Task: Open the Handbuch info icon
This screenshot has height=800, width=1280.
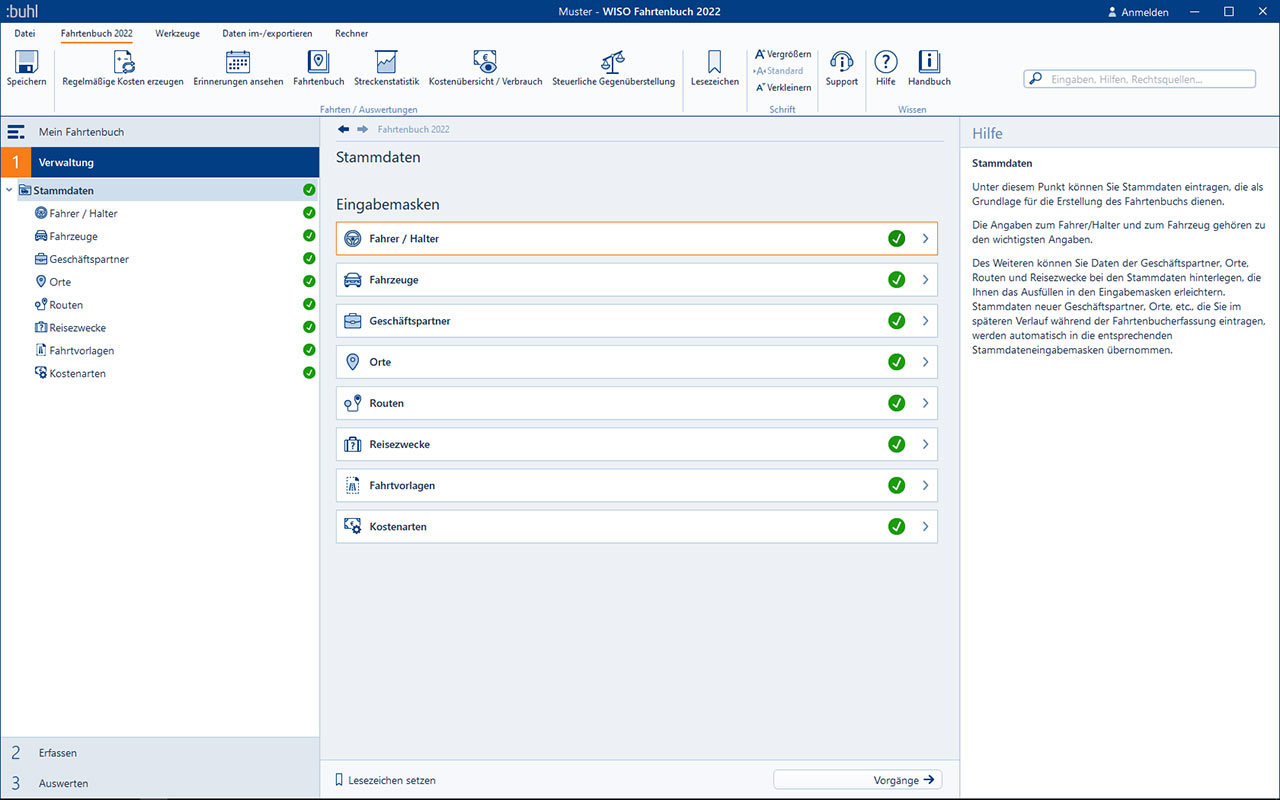Action: click(929, 62)
